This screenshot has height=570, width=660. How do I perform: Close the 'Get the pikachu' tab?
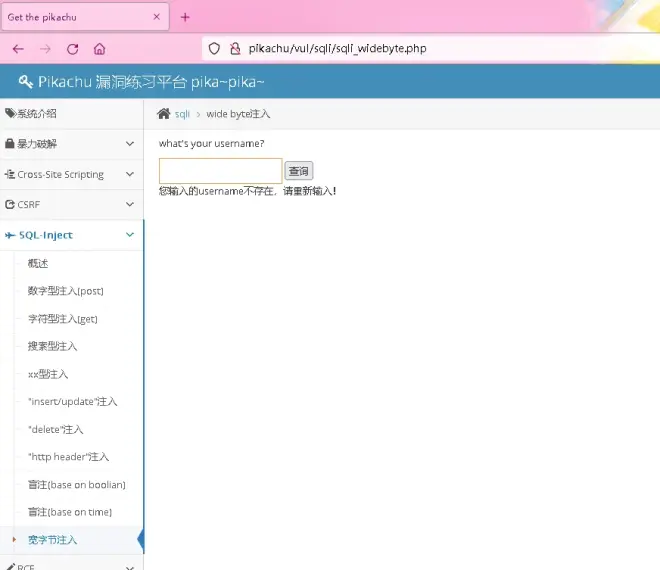157,17
